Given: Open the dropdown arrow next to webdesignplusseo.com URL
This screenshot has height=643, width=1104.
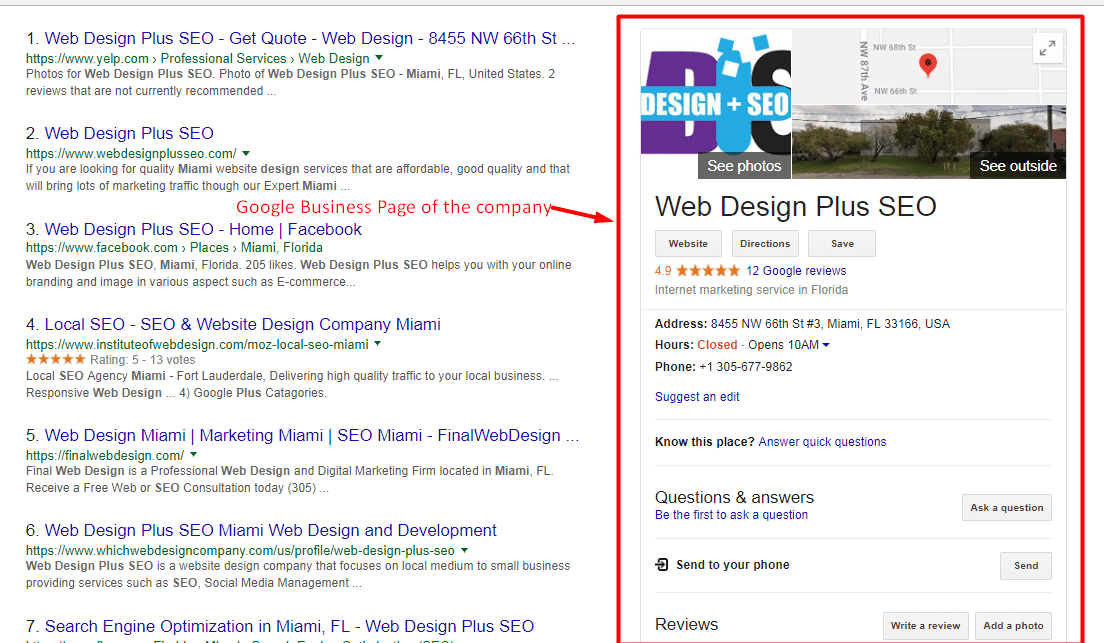Looking at the screenshot, I should pyautogui.click(x=246, y=153).
